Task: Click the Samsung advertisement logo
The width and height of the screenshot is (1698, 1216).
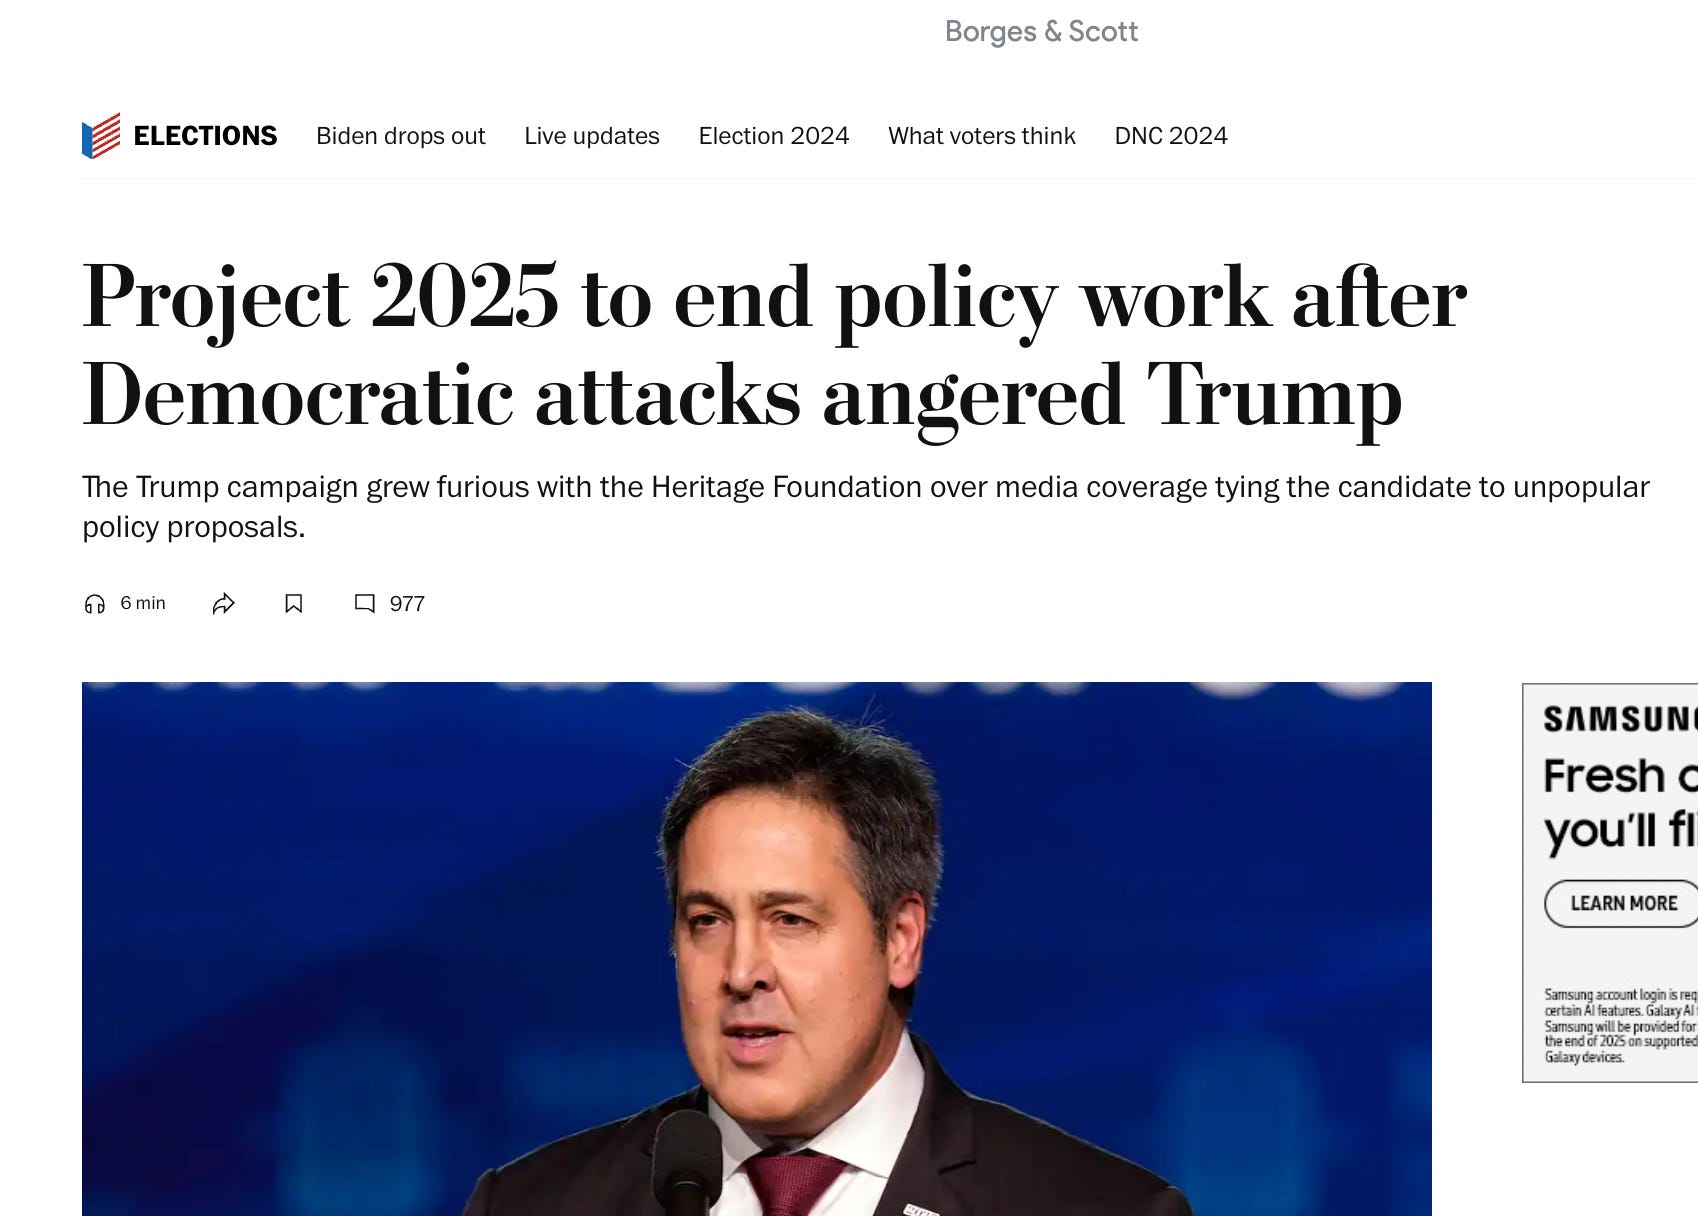Action: [x=1620, y=719]
